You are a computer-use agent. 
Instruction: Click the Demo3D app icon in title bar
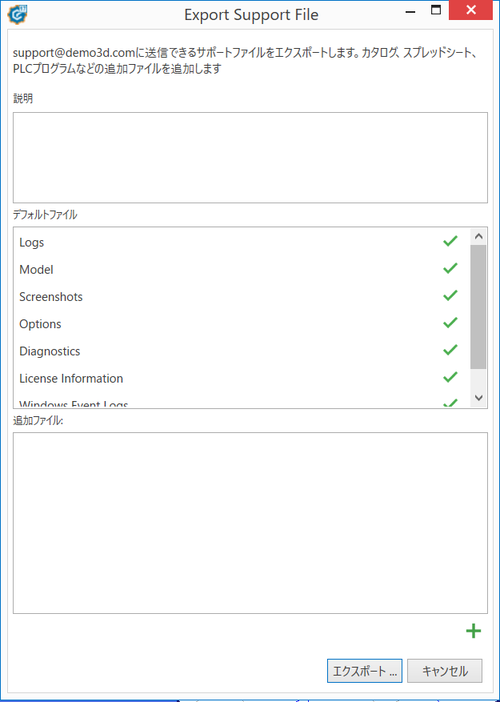[x=17, y=14]
